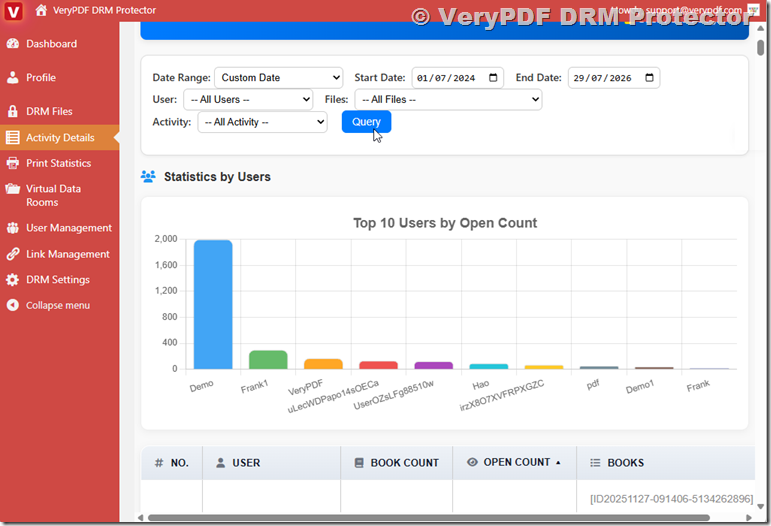Click the Activity Details list icon

tap(13, 138)
